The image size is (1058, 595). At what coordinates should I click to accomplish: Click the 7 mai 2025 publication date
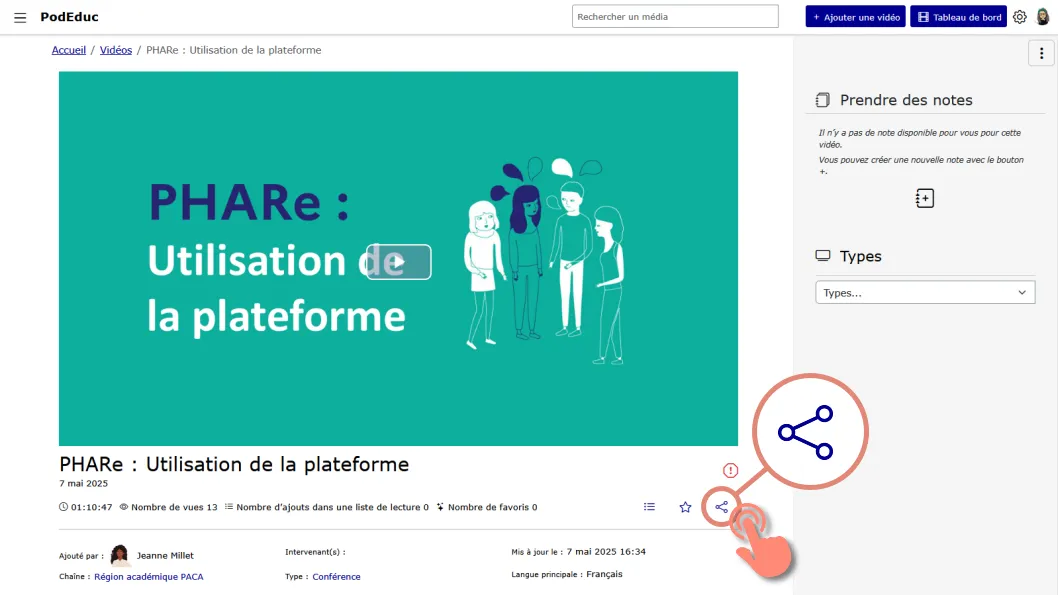pyautogui.click(x=84, y=483)
